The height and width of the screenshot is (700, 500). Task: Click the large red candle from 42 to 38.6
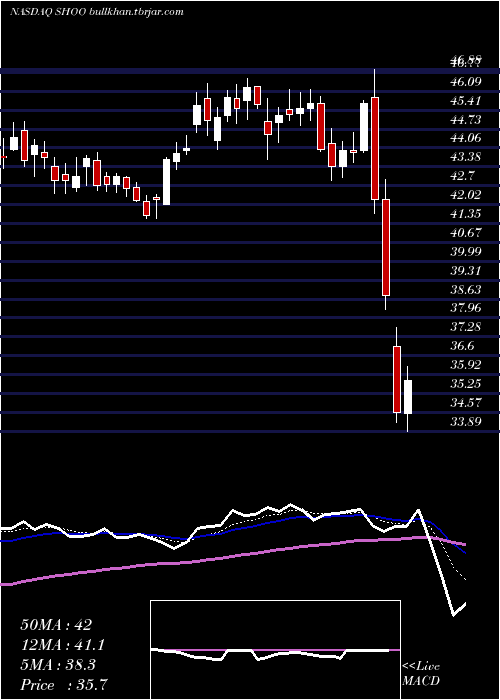[386, 247]
